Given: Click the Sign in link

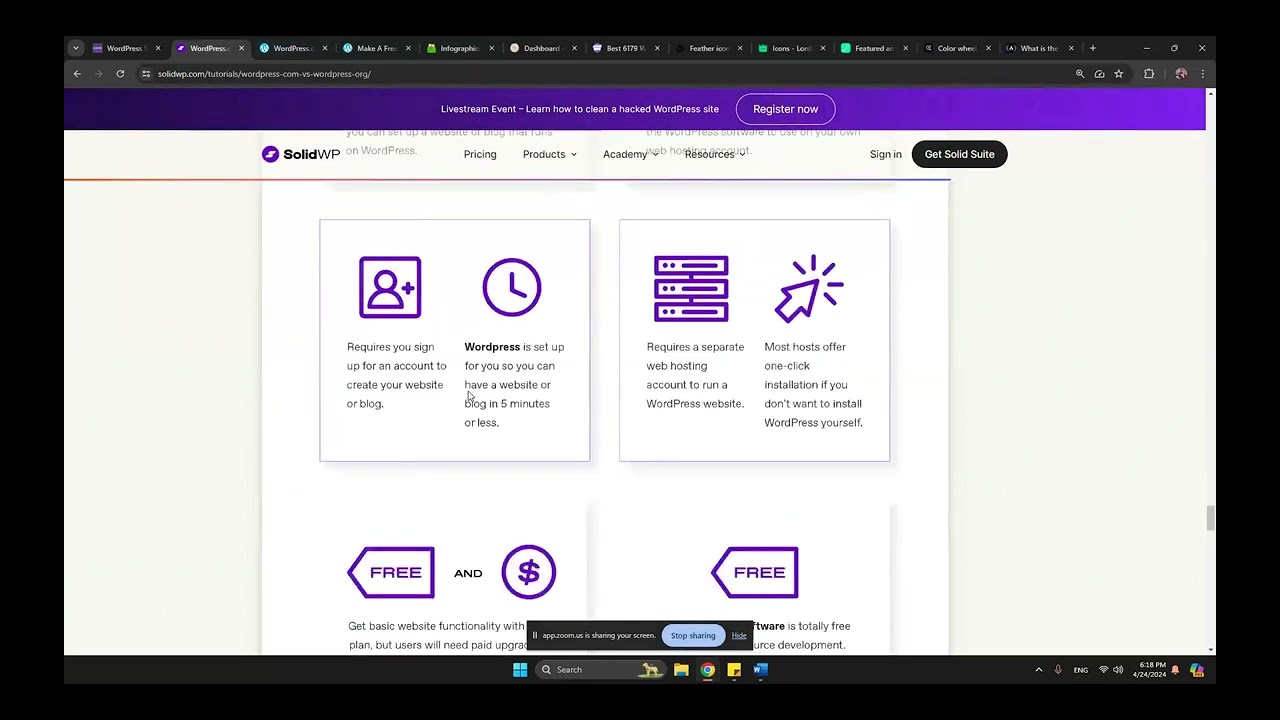Looking at the screenshot, I should pos(885,154).
